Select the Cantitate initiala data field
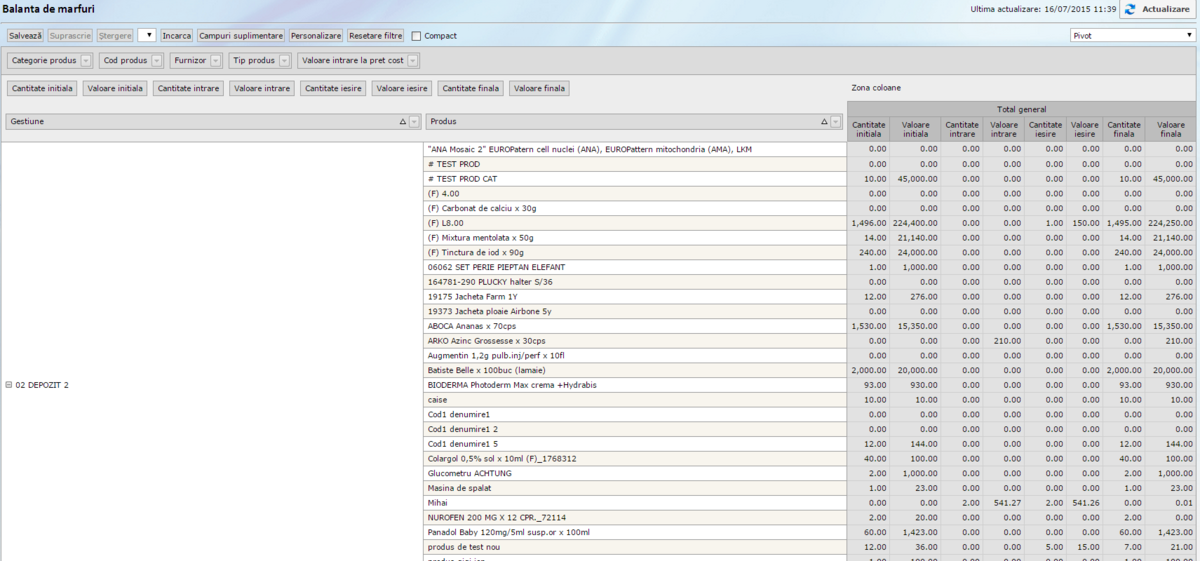The image size is (1200, 561). pos(42,88)
